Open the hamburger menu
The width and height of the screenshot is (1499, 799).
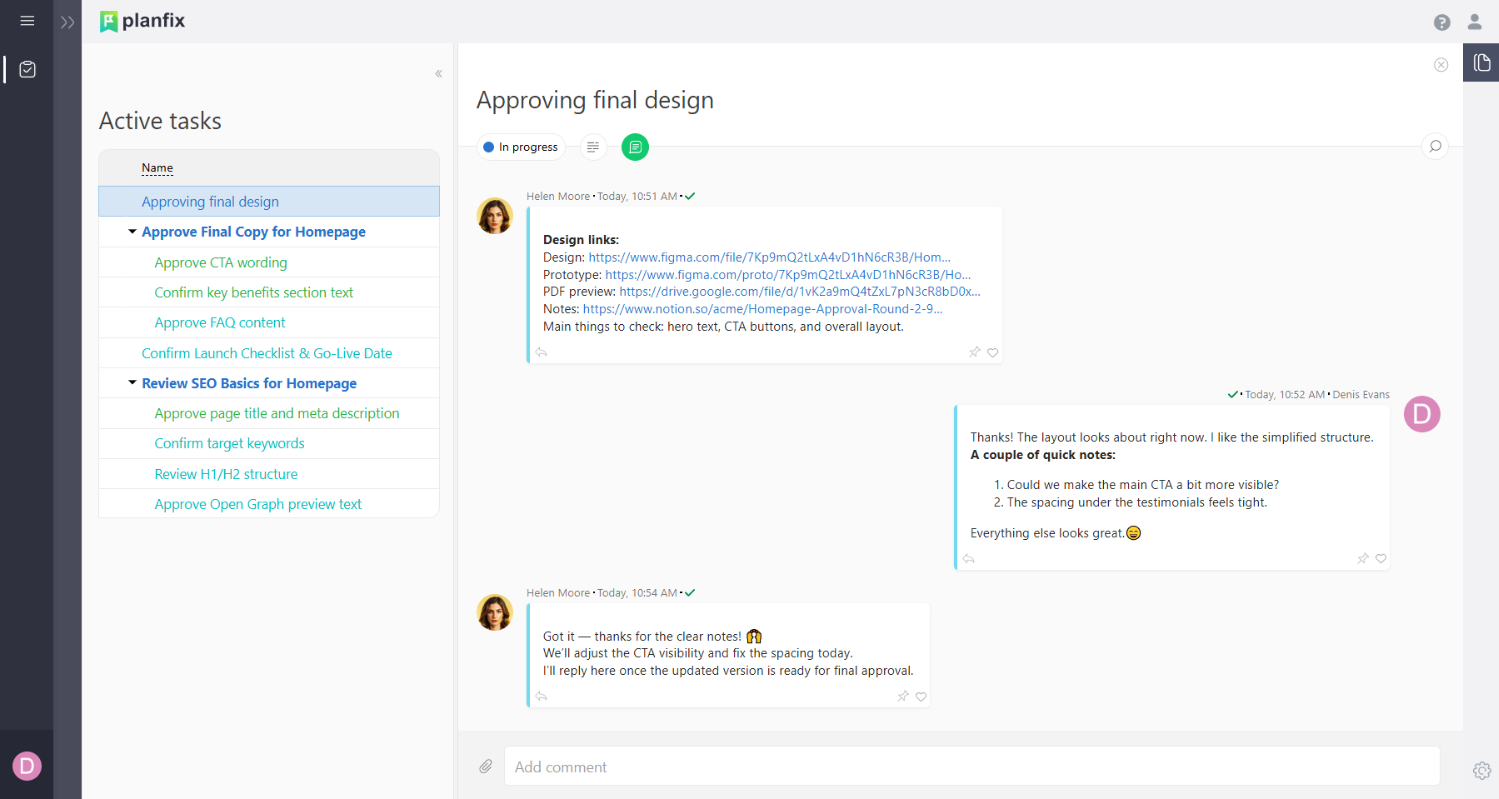click(27, 21)
